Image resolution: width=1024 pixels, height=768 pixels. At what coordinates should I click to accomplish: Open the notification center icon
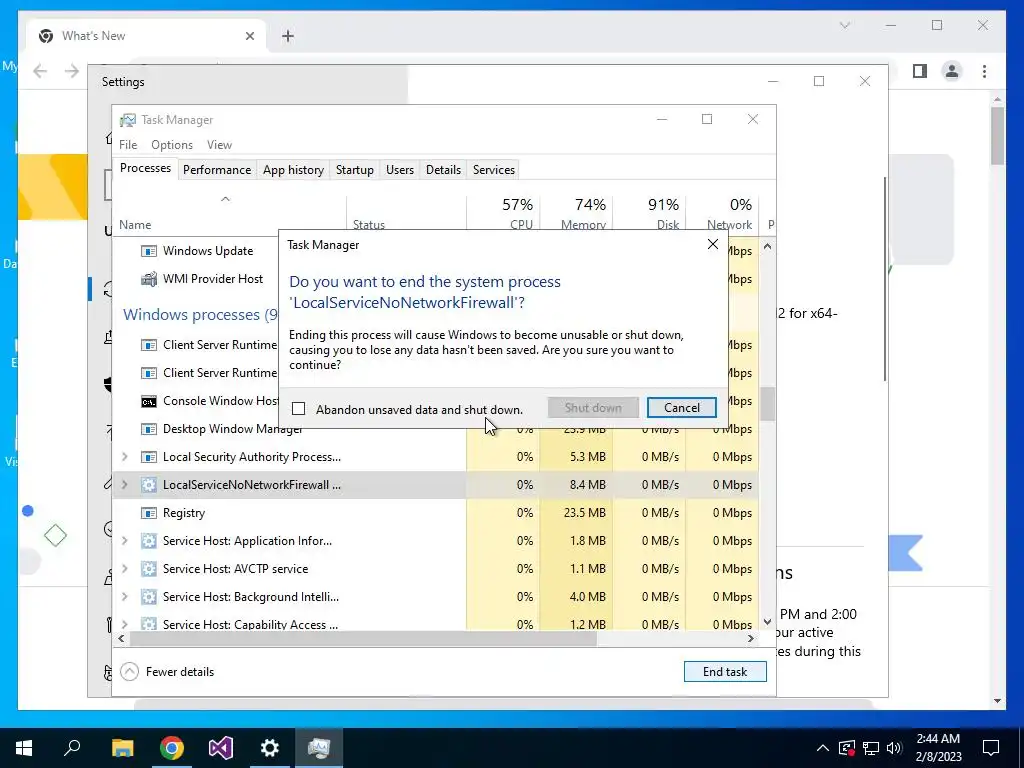[x=991, y=748]
